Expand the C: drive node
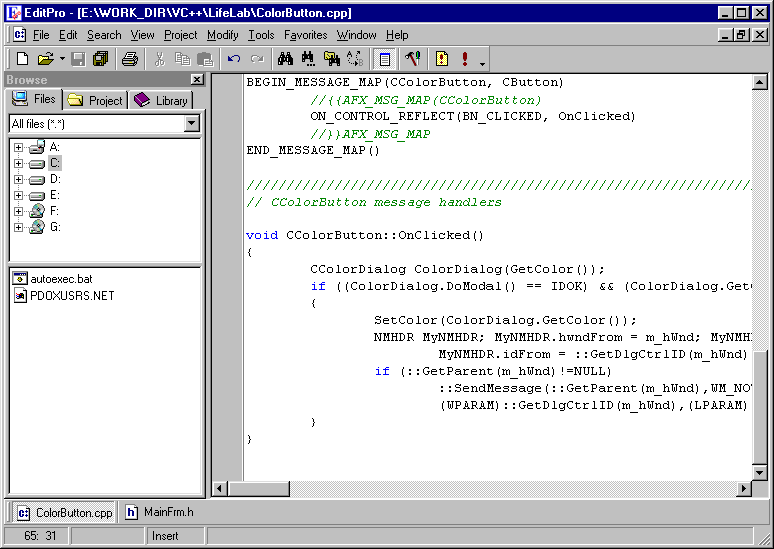 (18, 163)
